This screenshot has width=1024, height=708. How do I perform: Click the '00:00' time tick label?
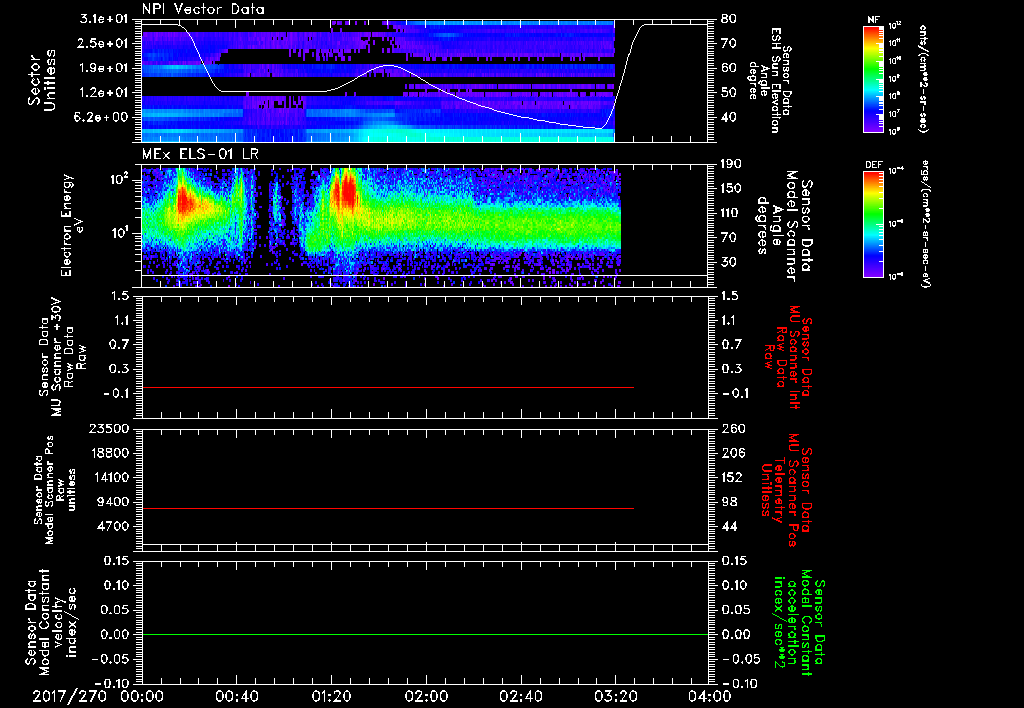click(142, 696)
